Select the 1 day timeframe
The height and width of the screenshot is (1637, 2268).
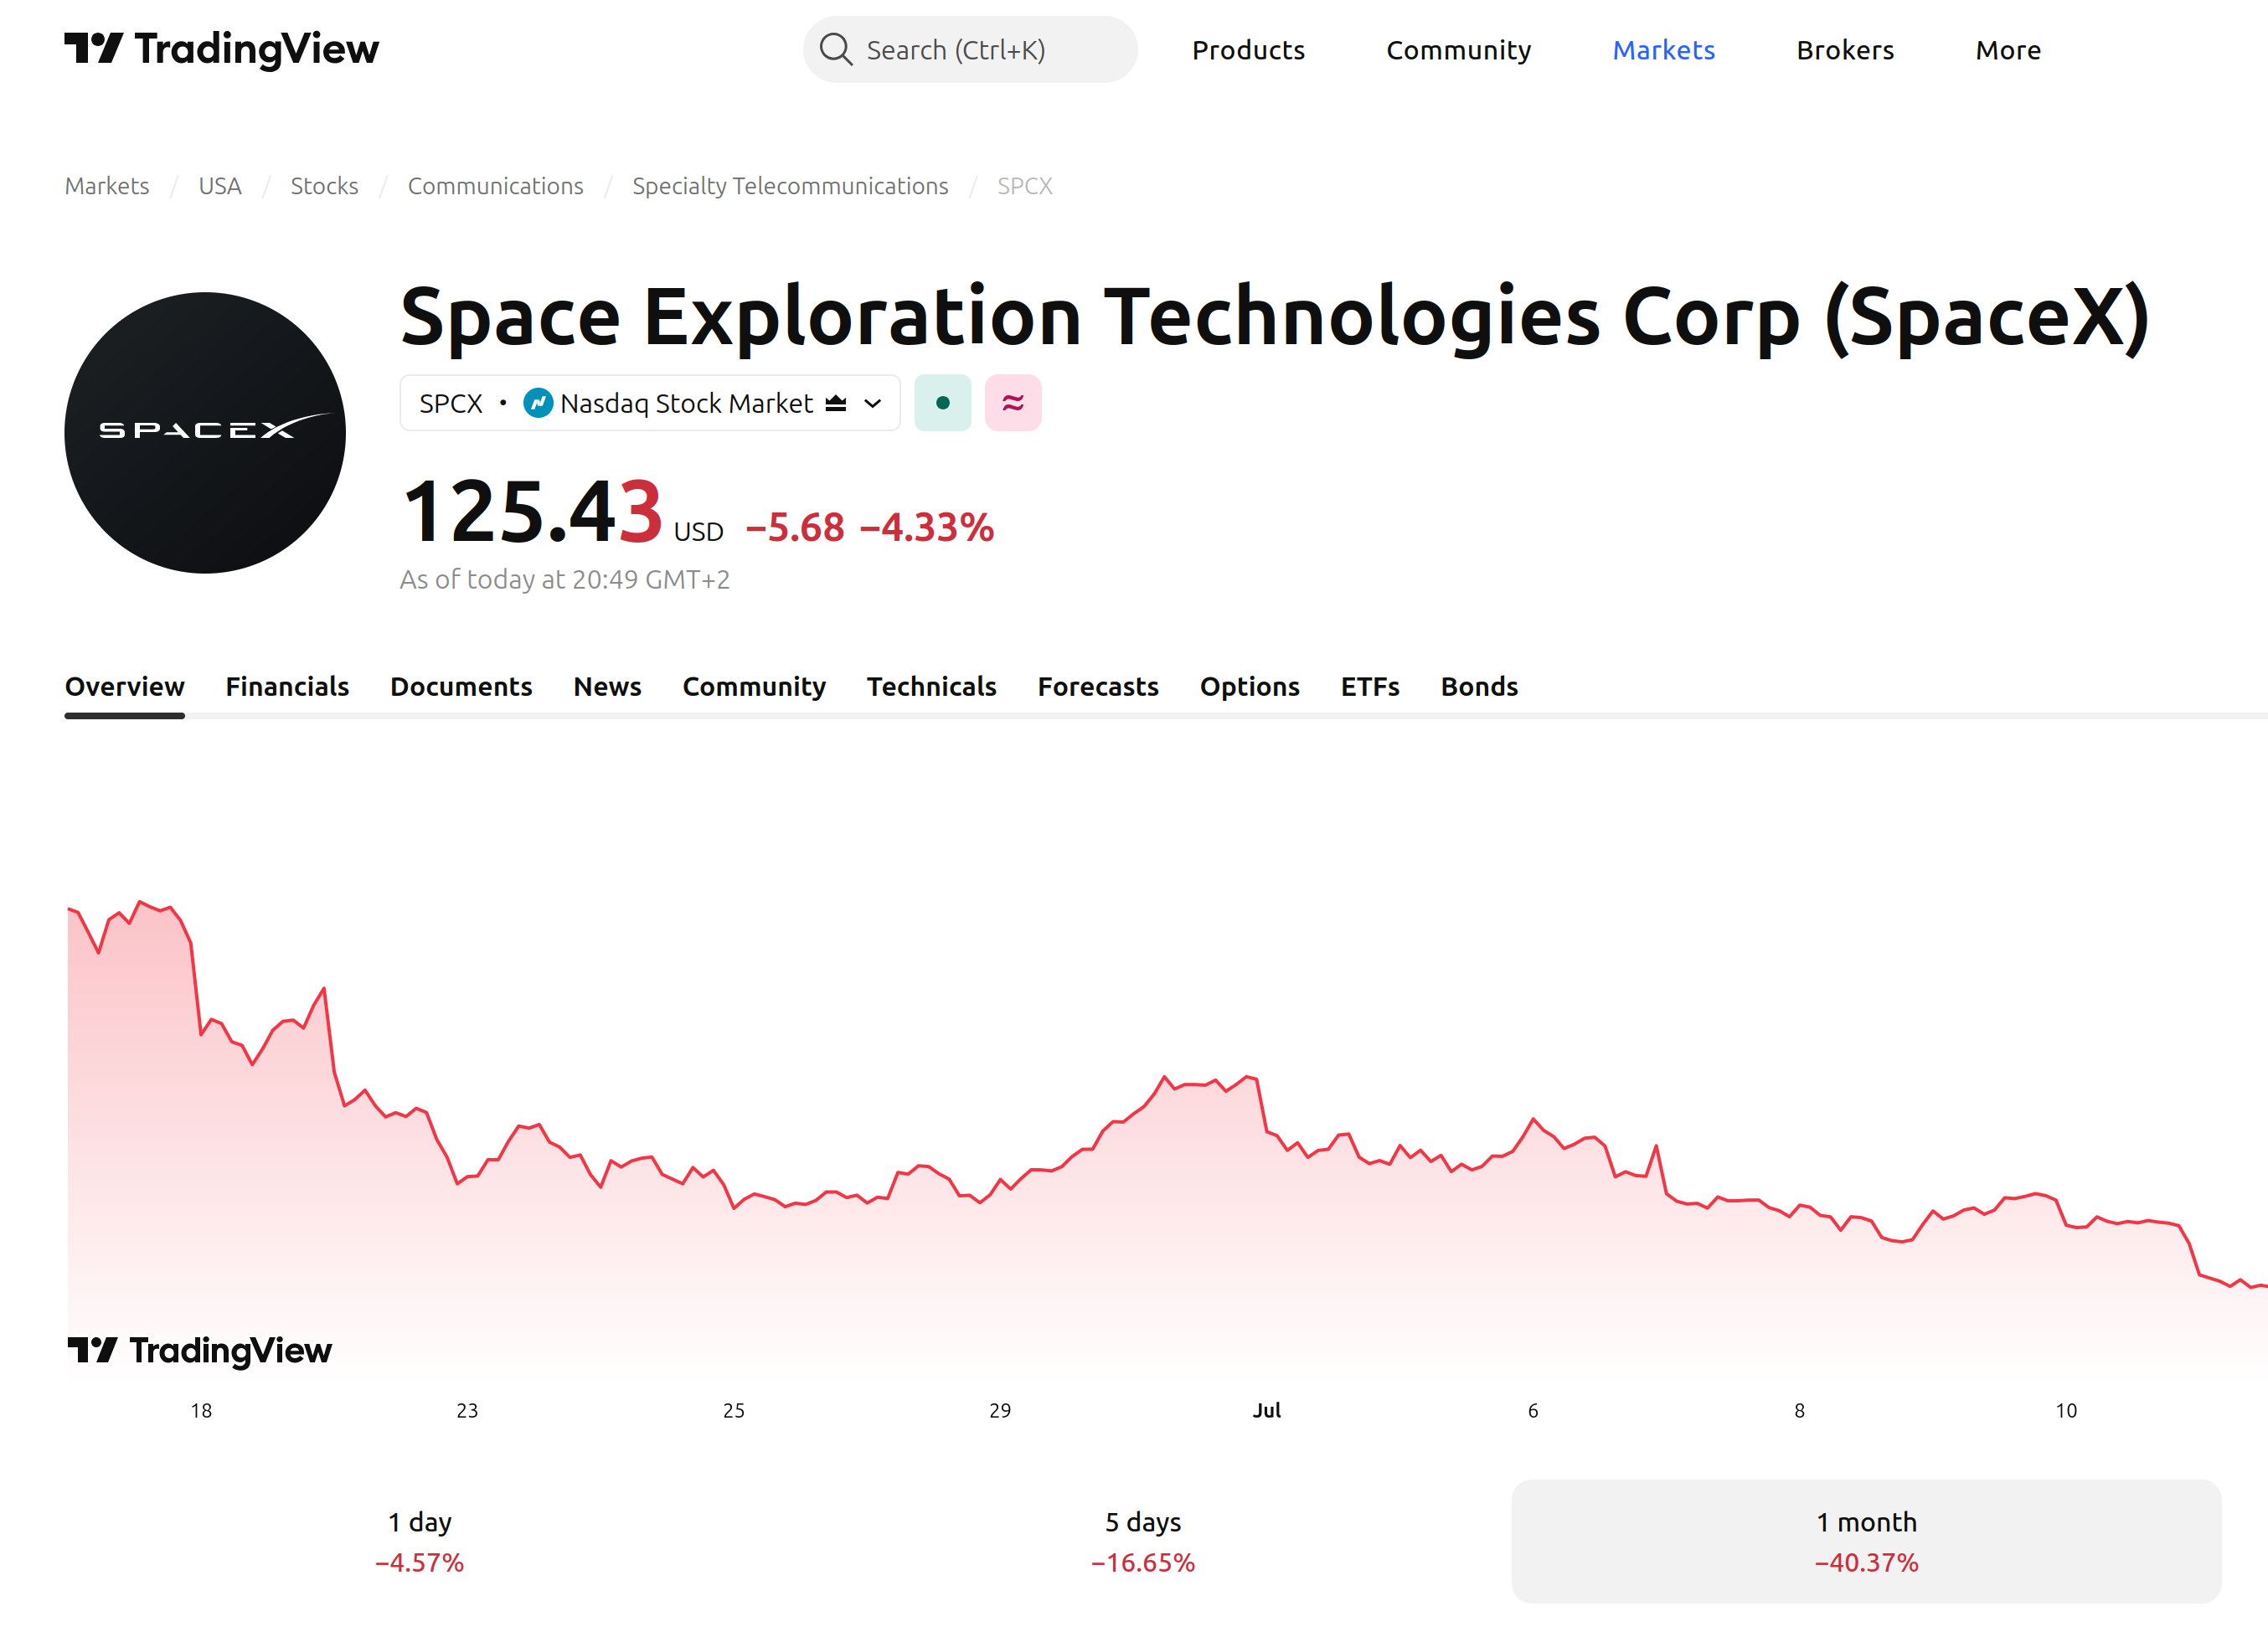click(419, 1541)
